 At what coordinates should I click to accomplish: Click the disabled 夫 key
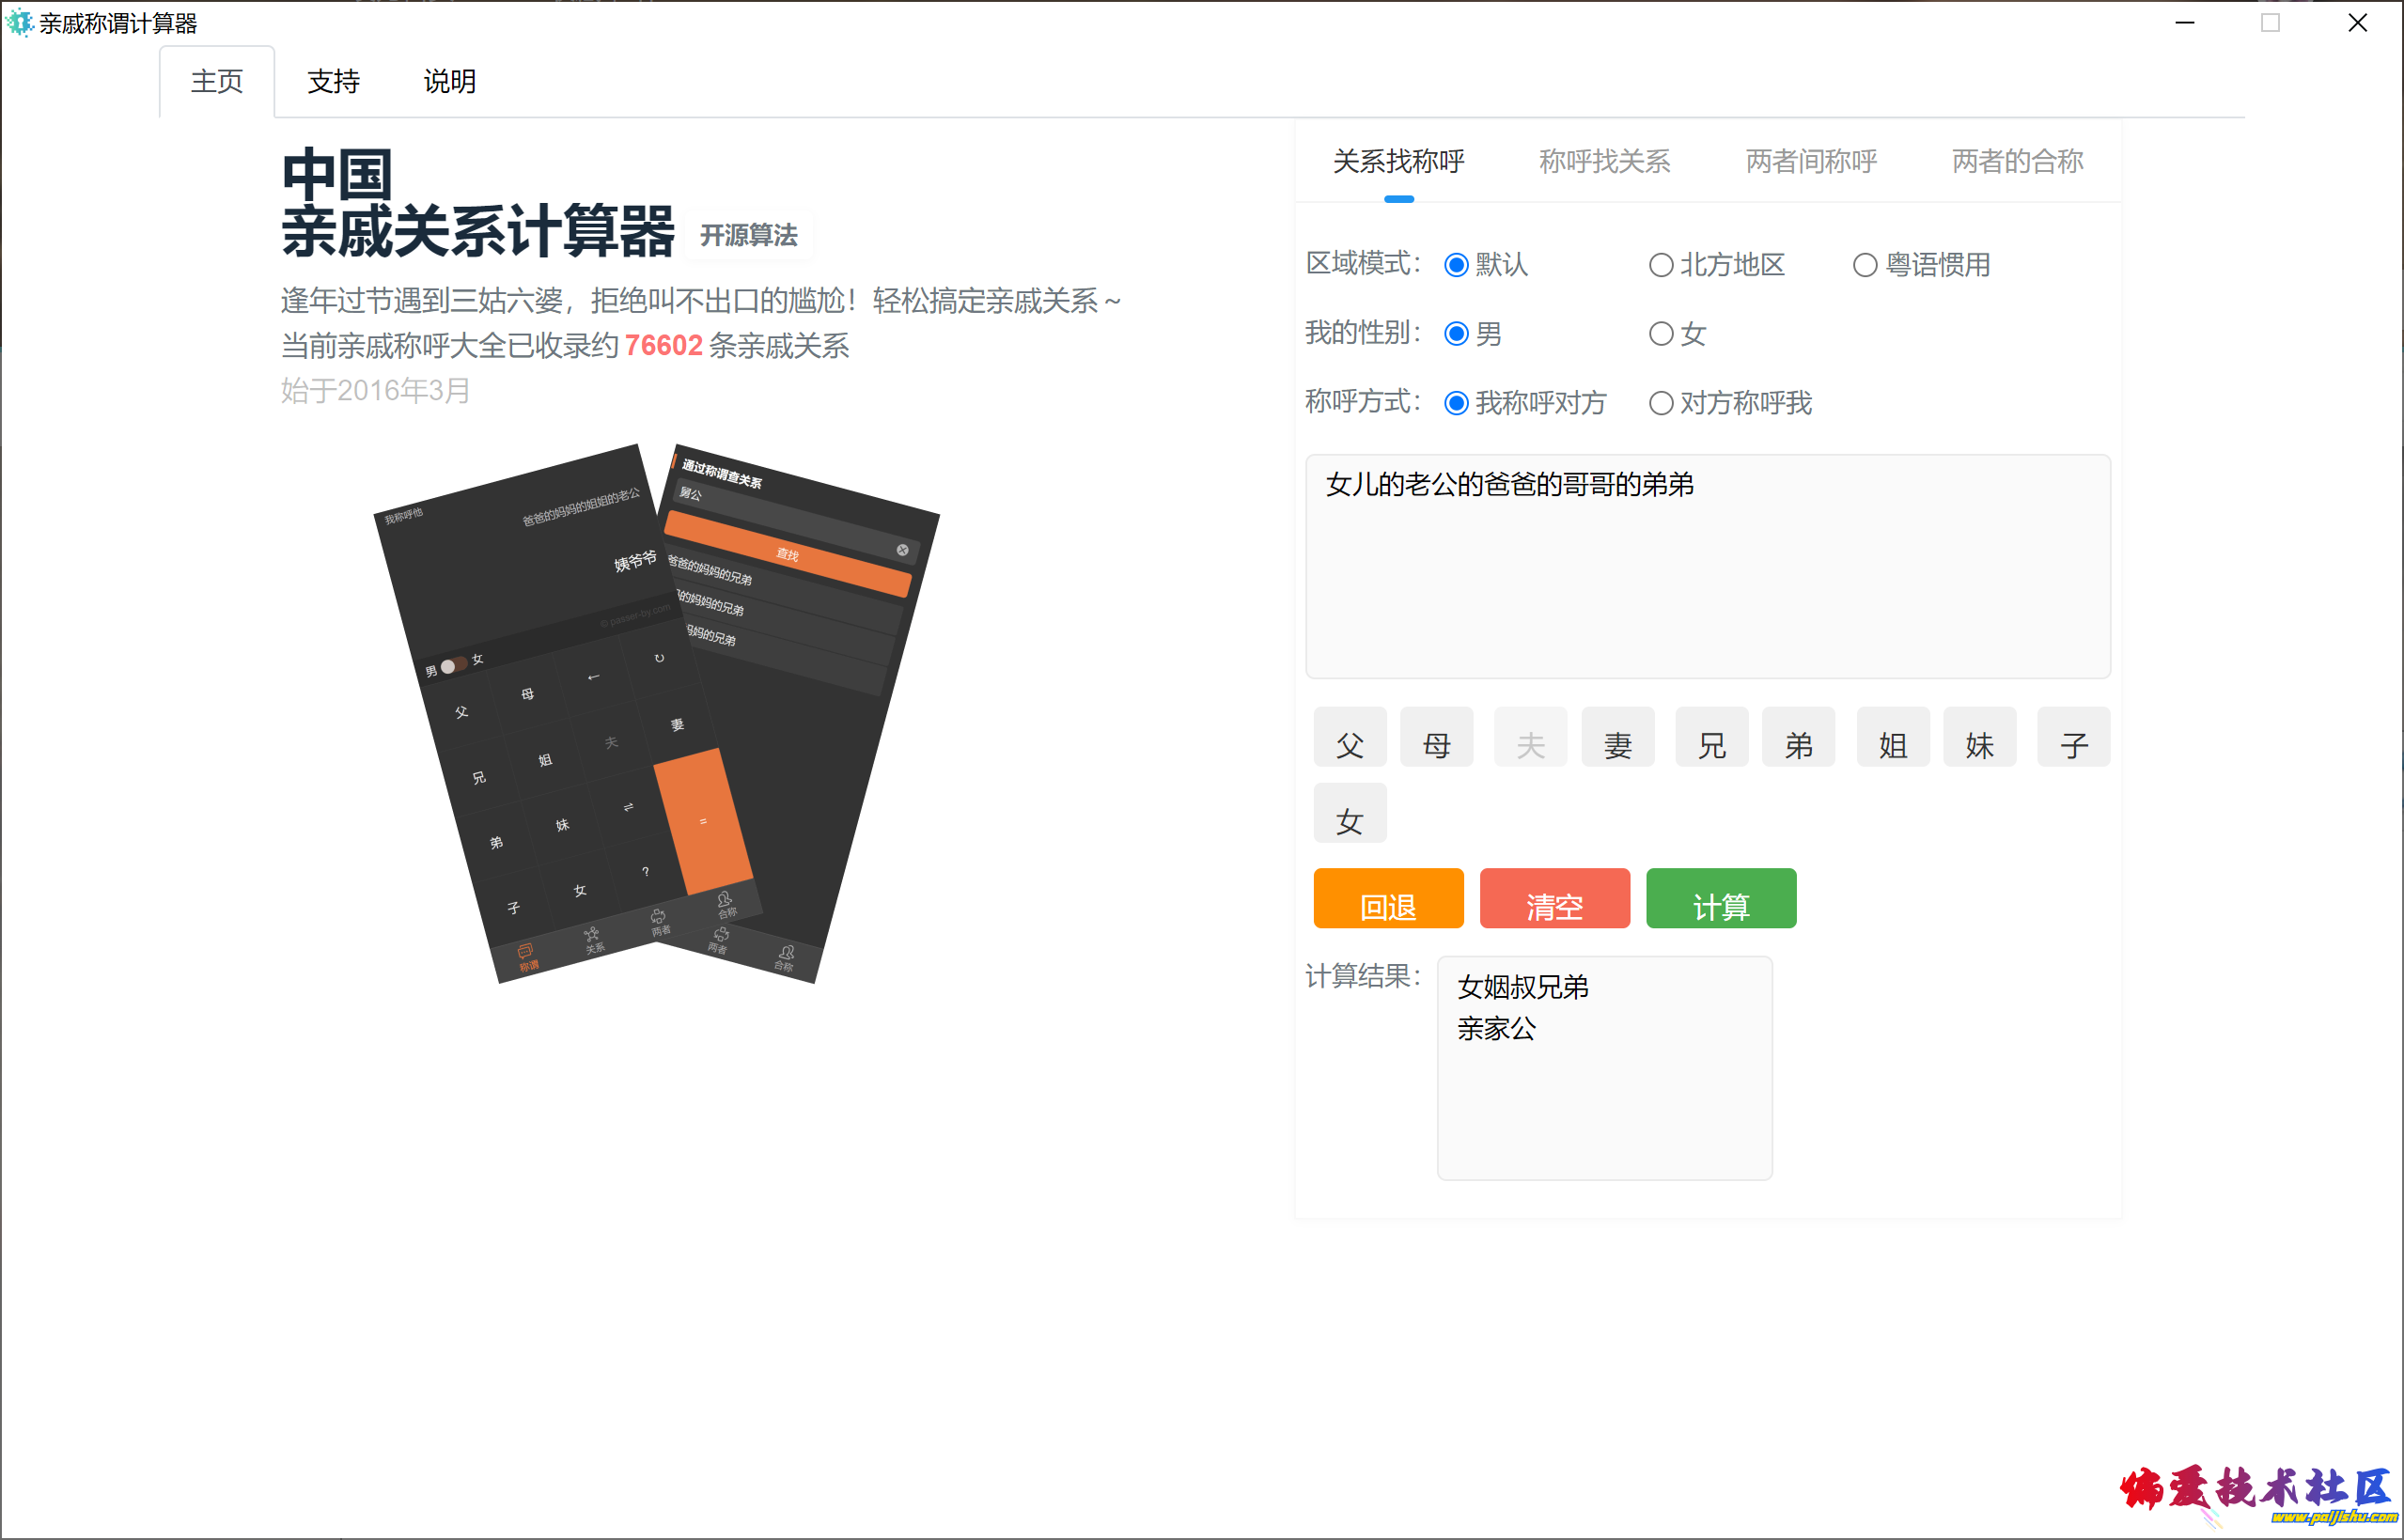[x=1531, y=737]
